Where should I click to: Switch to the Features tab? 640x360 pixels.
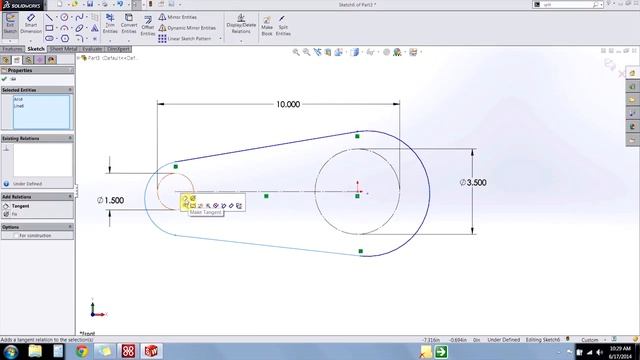pos(12,49)
